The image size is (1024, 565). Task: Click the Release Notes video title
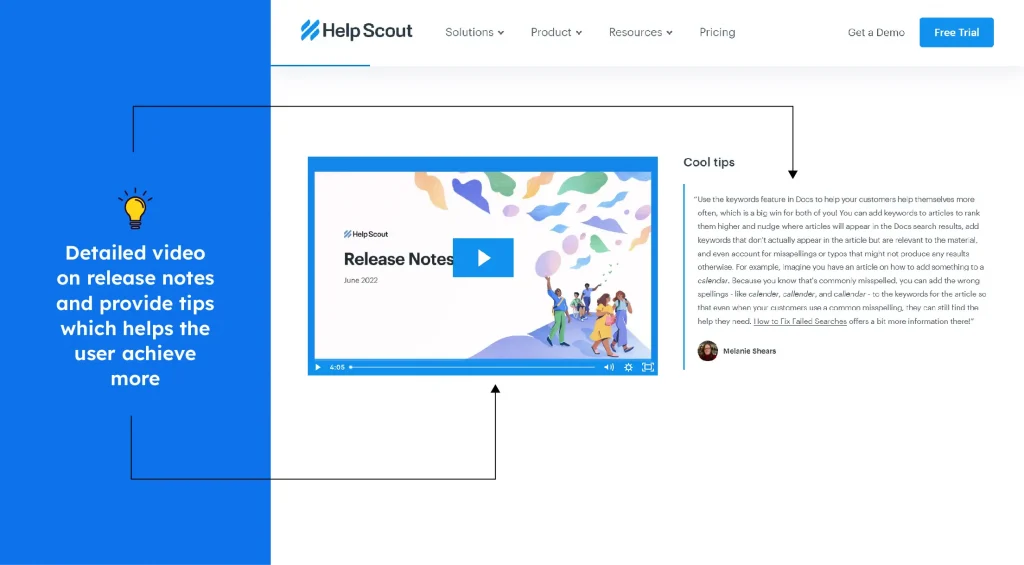pos(398,259)
